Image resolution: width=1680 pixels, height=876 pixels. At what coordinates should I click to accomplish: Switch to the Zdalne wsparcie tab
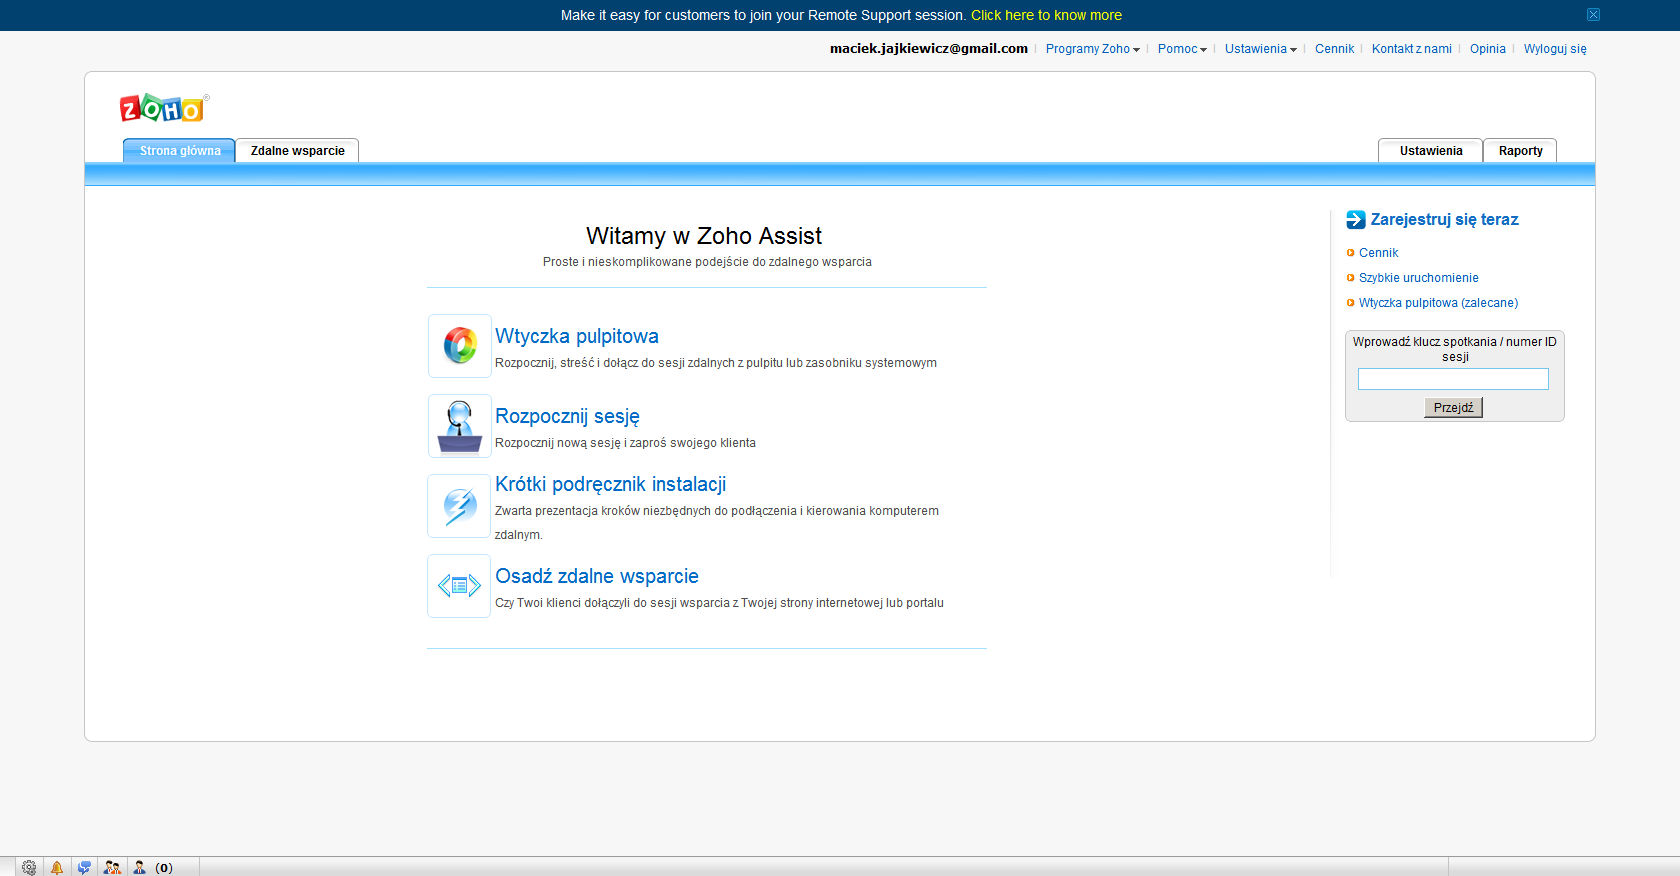click(297, 151)
